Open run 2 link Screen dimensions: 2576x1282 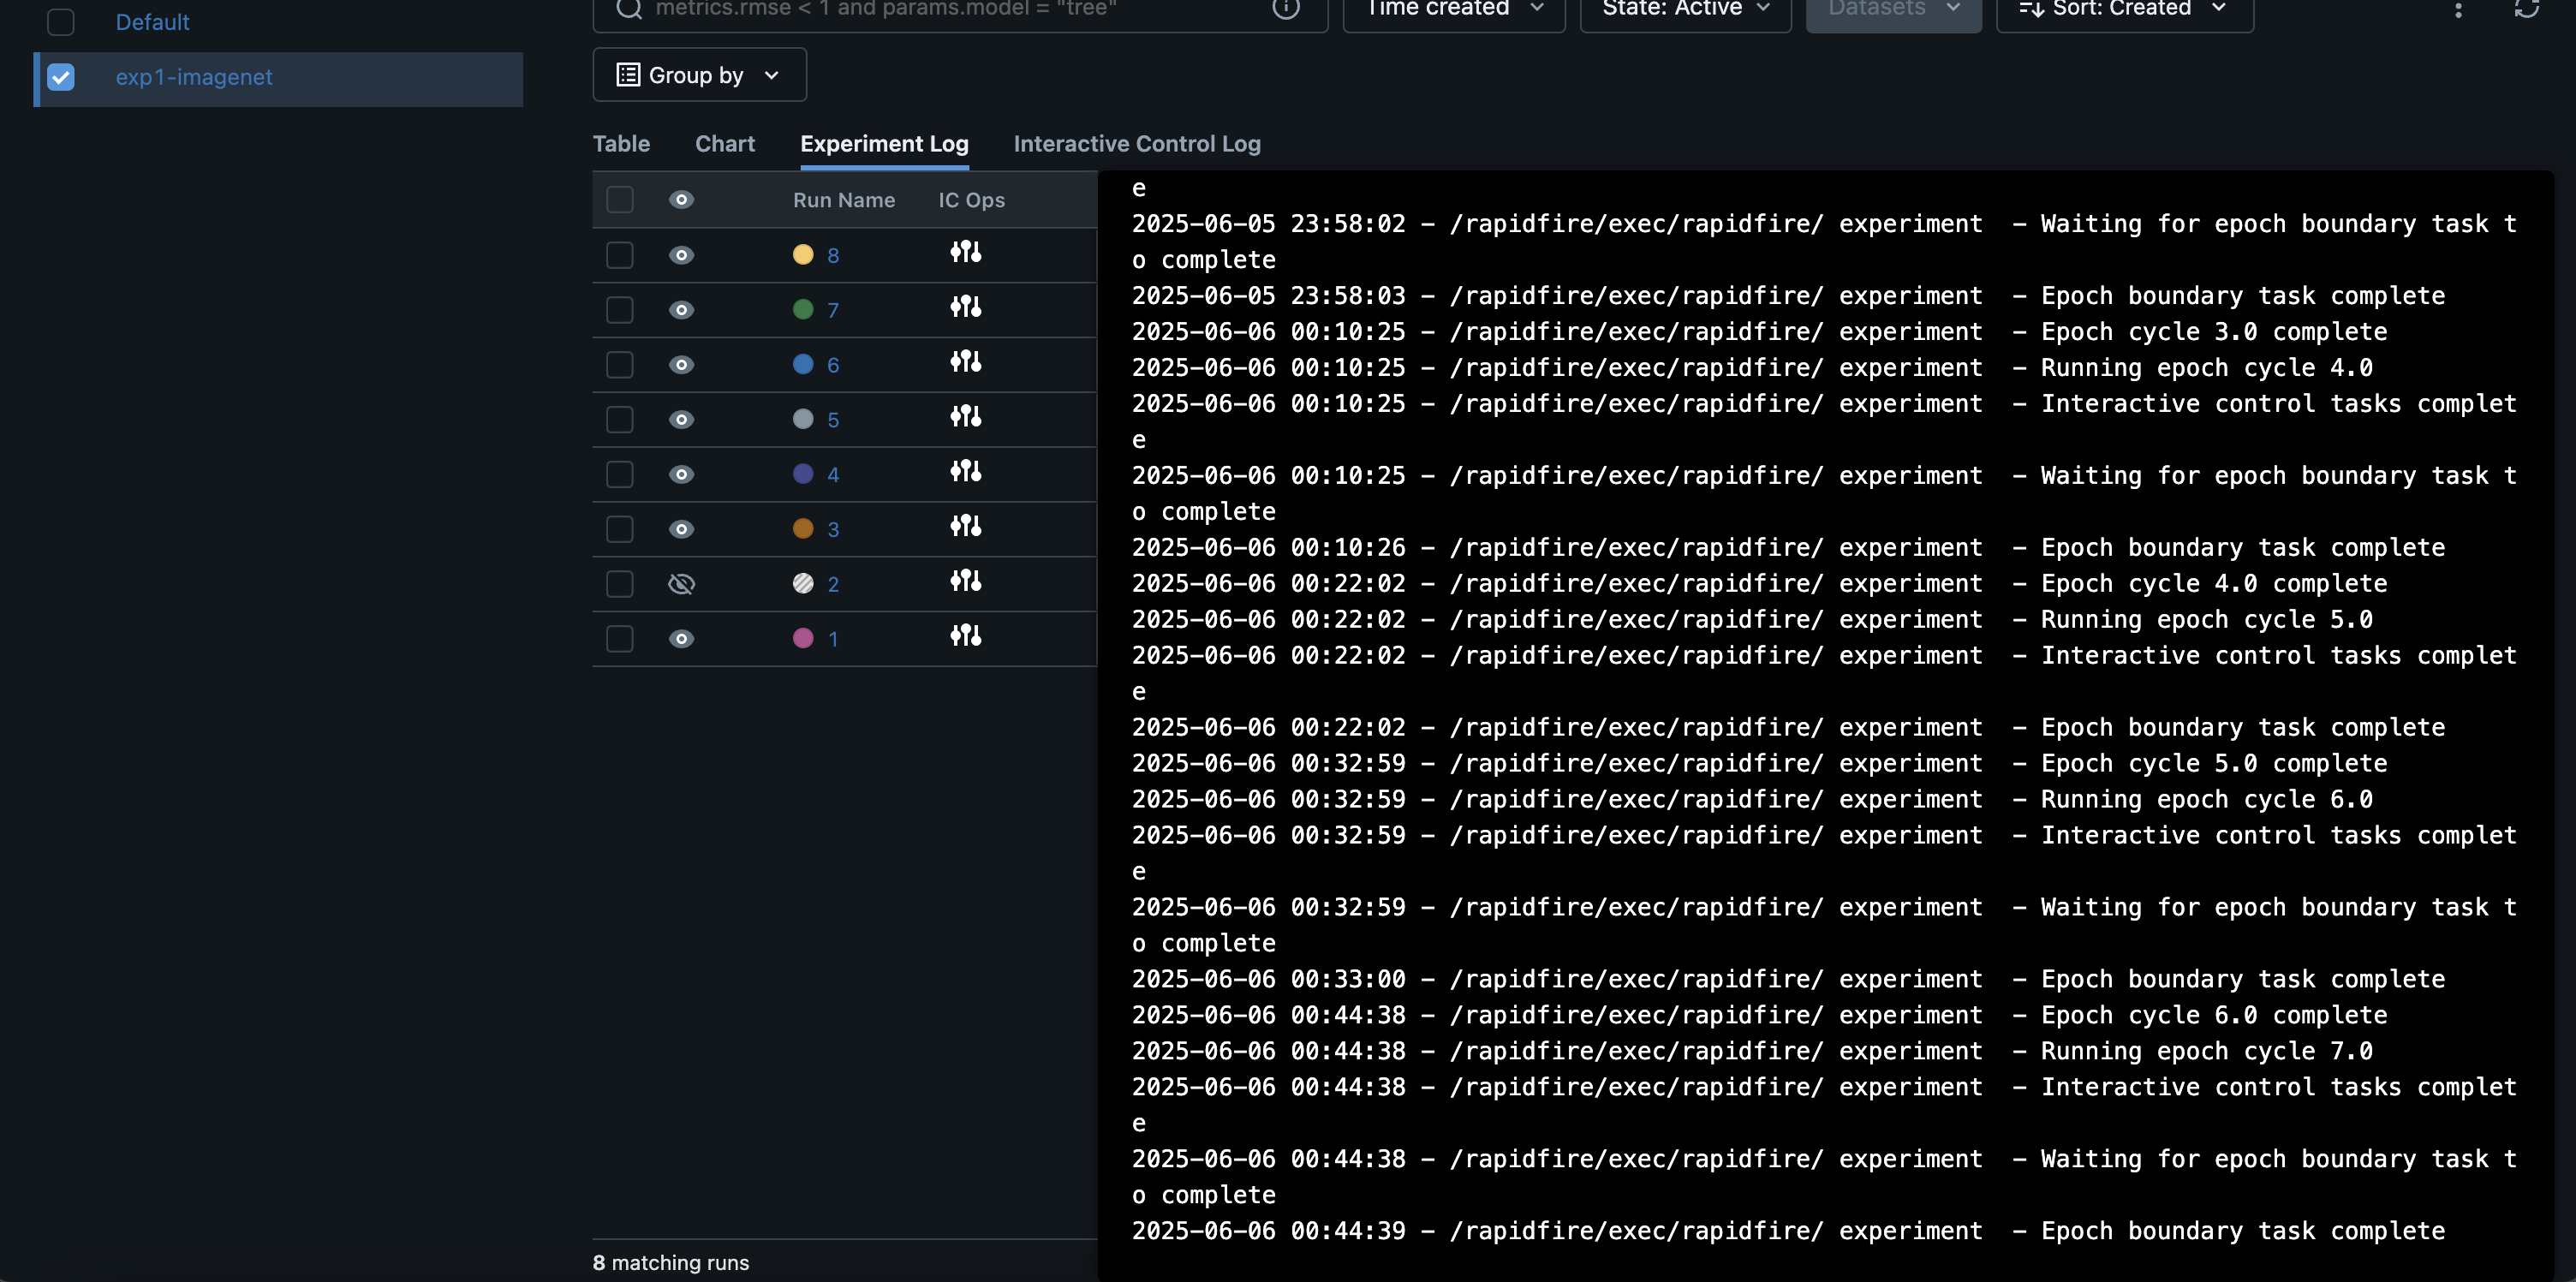pyautogui.click(x=833, y=585)
